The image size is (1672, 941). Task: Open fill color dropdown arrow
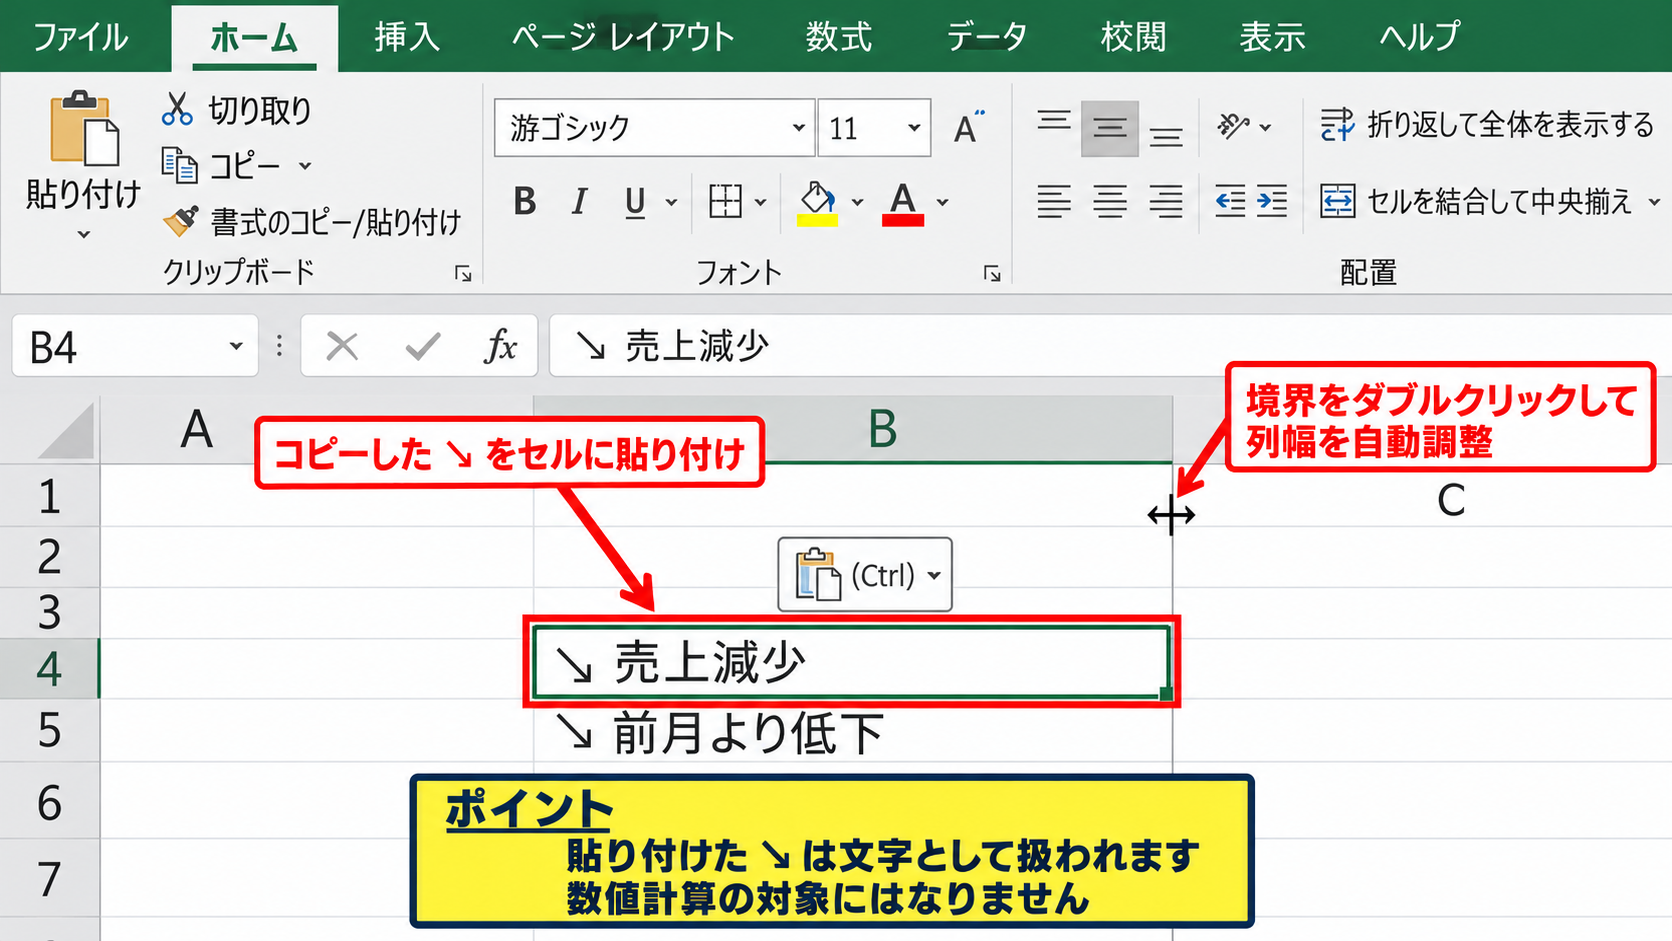[857, 203]
